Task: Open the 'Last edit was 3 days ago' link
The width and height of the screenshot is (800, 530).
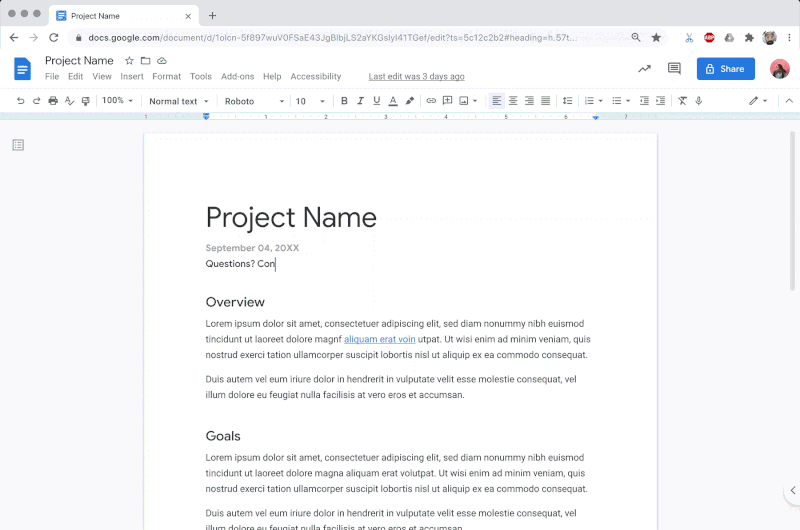Action: pos(416,77)
